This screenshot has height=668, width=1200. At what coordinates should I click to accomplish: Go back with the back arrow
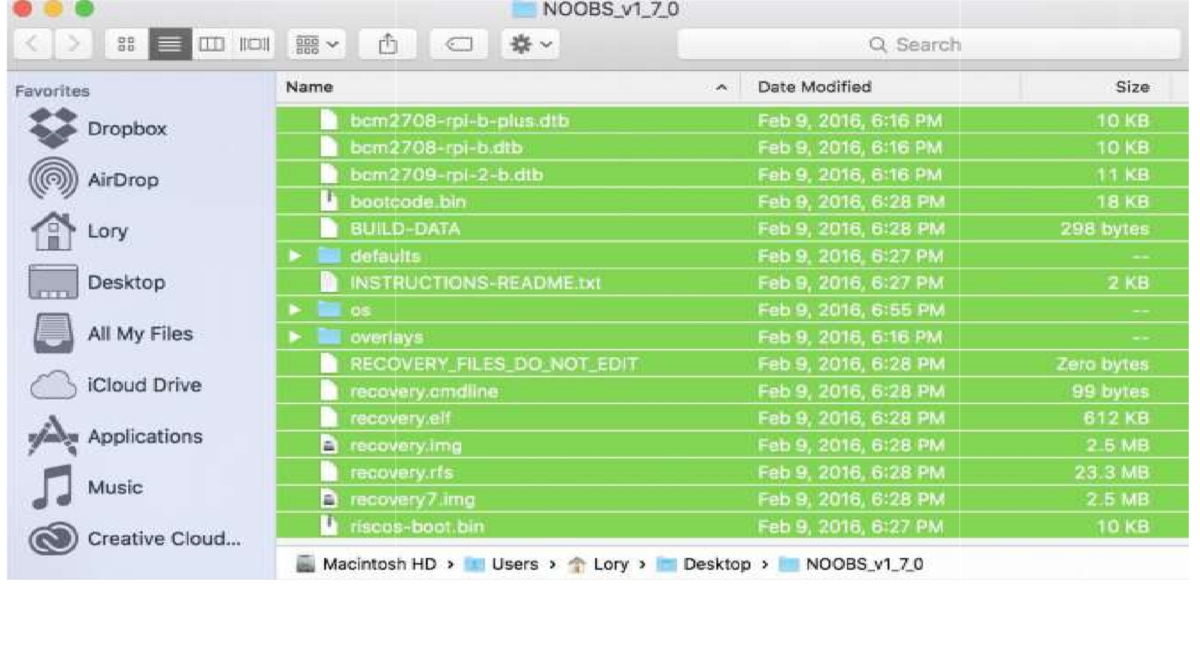coord(32,45)
